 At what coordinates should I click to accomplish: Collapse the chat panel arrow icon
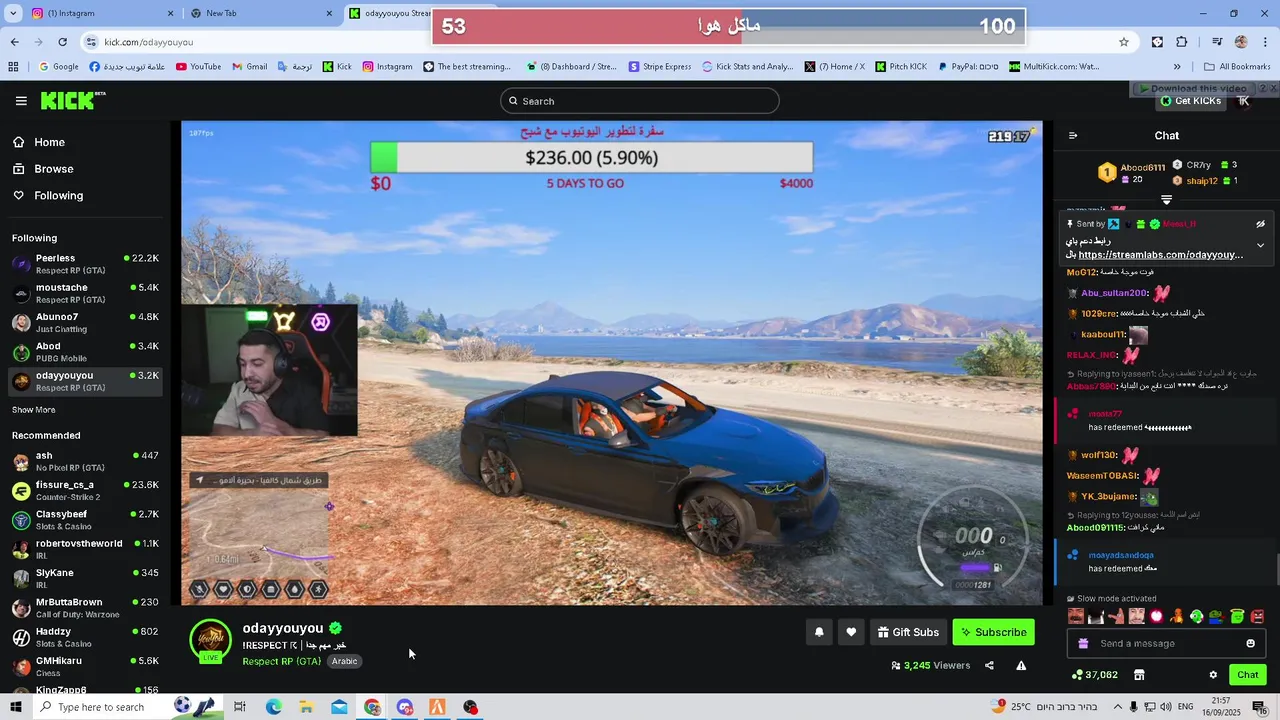1073,136
